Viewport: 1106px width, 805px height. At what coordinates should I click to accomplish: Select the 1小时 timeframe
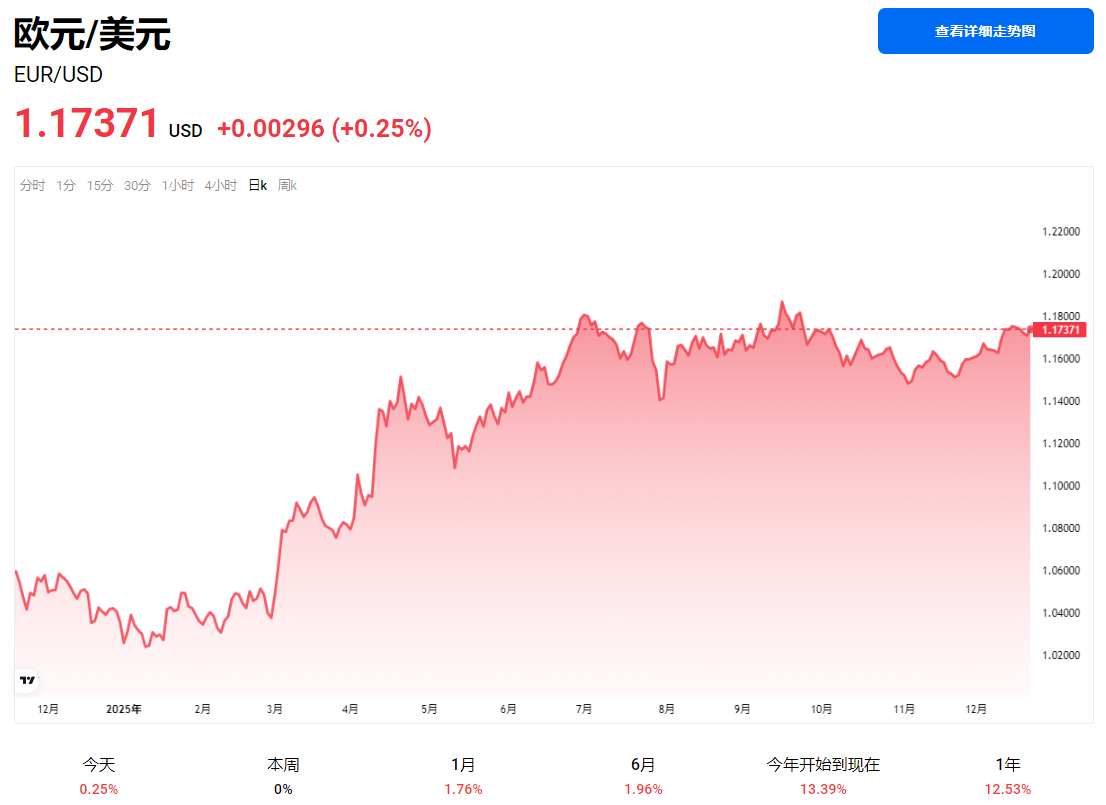(177, 185)
